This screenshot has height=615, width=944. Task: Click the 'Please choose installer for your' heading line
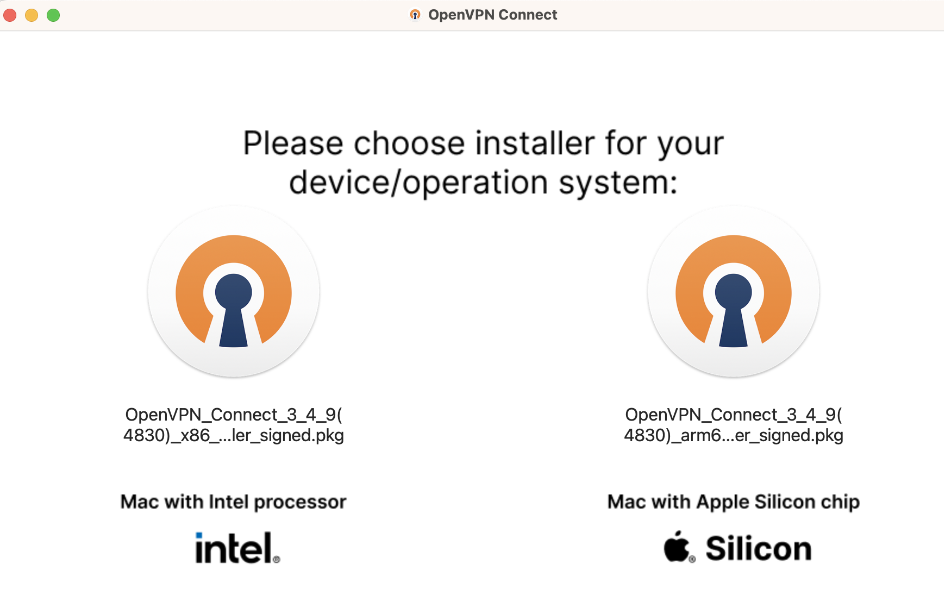pos(483,143)
